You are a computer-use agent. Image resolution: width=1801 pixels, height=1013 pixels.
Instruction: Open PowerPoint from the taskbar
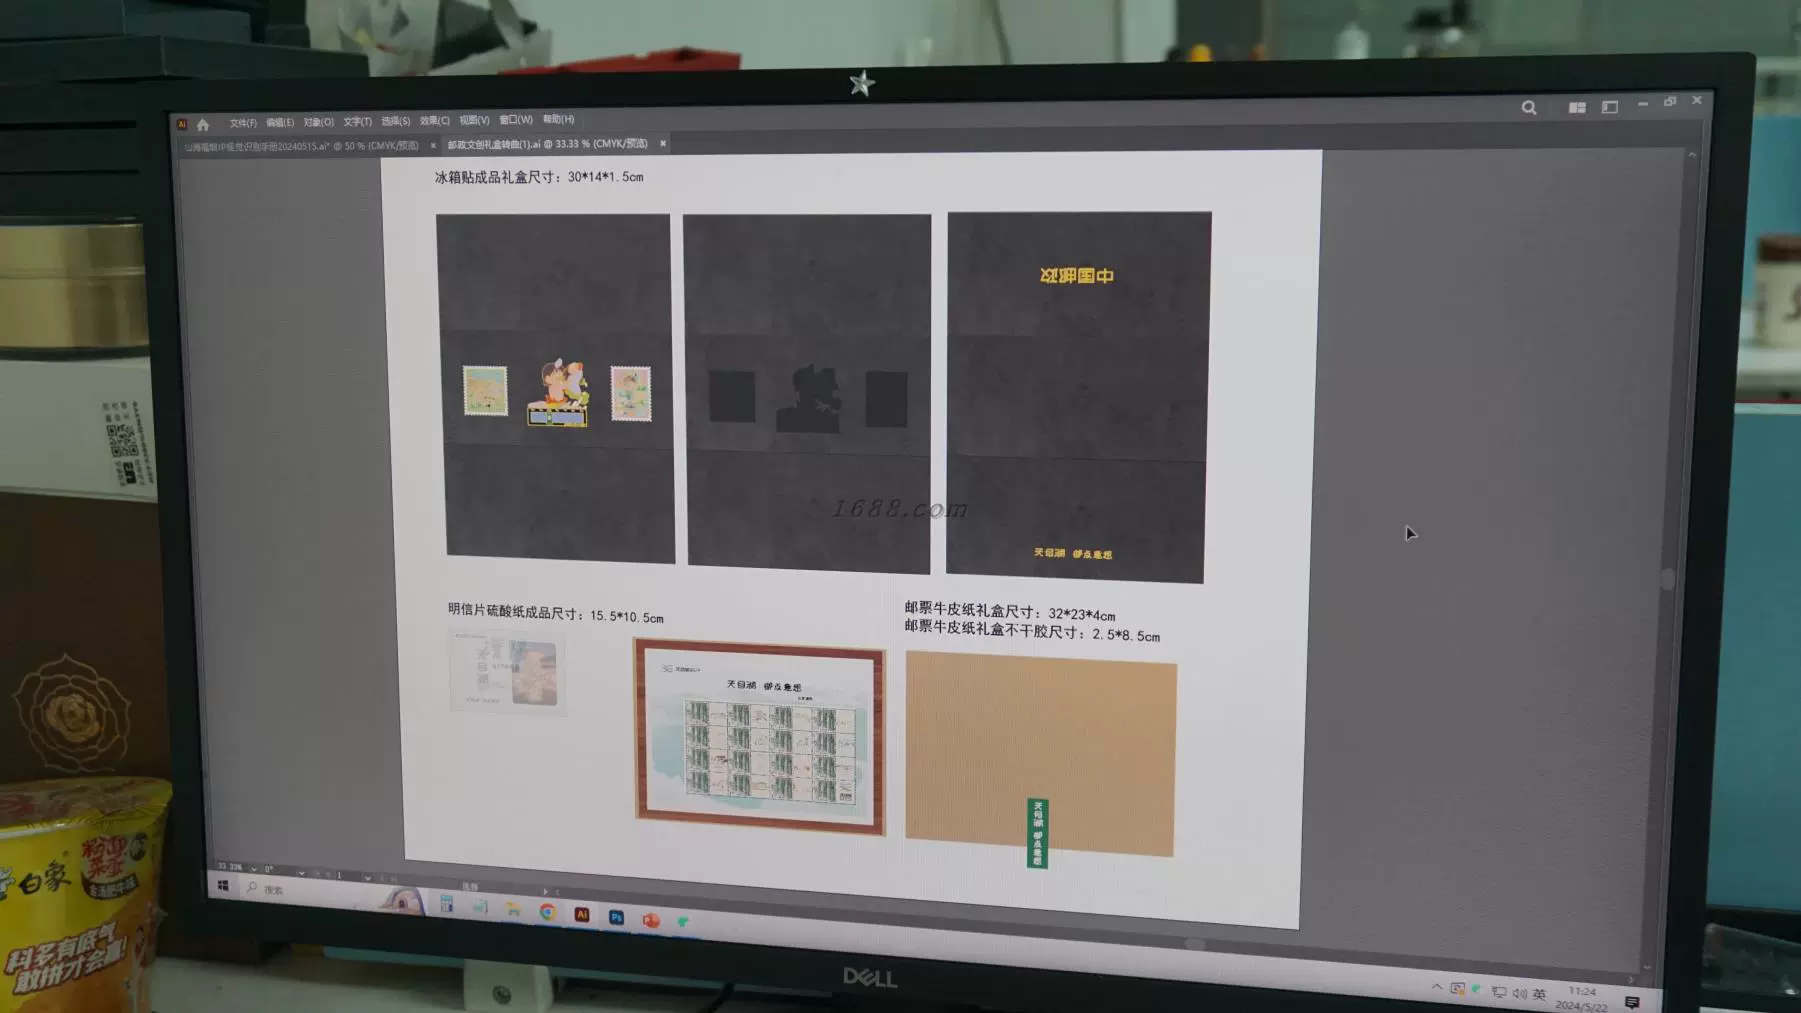651,920
